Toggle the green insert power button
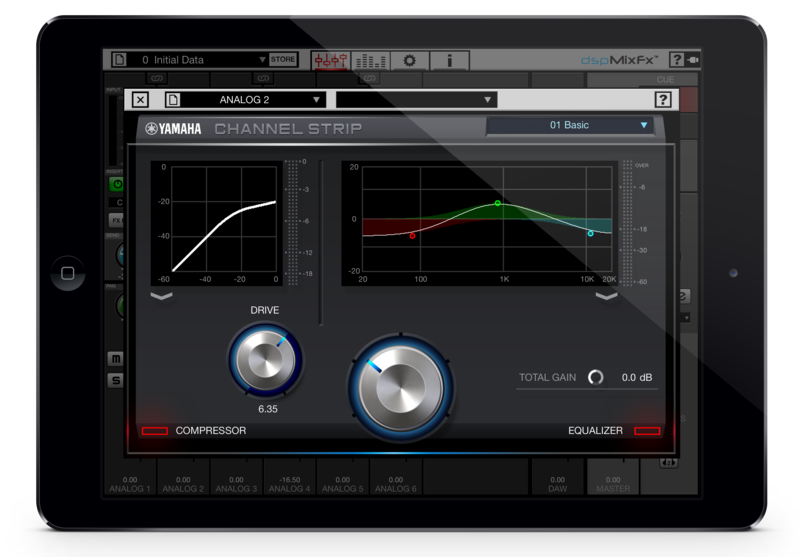Image resolution: width=800 pixels, height=557 pixels. [117, 184]
